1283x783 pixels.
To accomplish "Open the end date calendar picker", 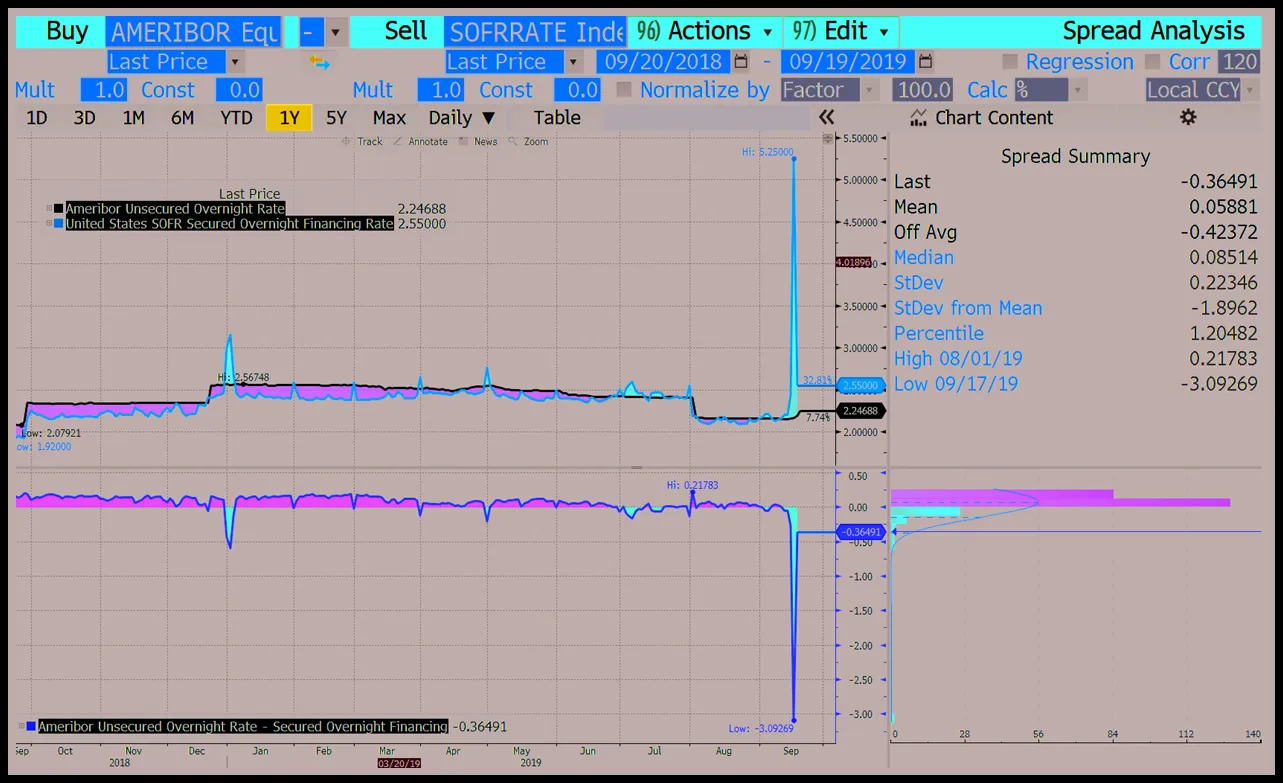I will point(925,62).
